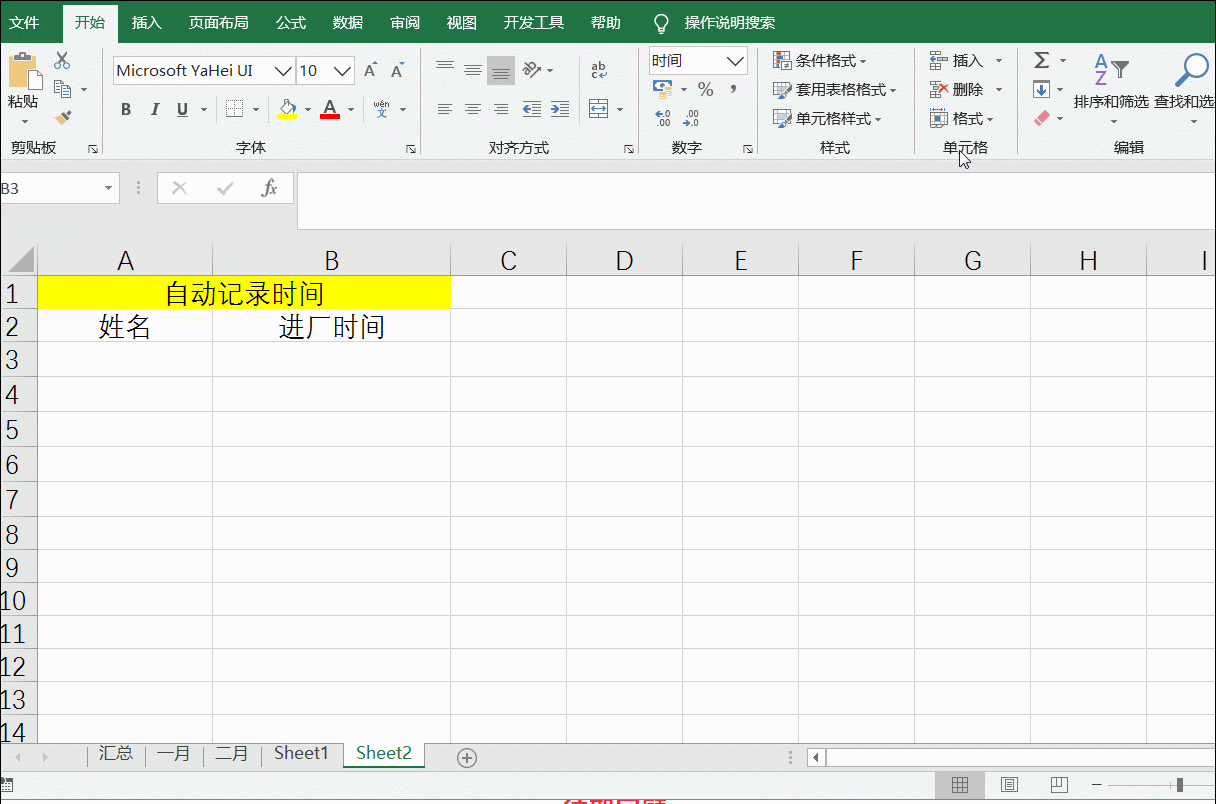Click the Copy icon in clipboard group
The width and height of the screenshot is (1216, 804).
coord(63,89)
